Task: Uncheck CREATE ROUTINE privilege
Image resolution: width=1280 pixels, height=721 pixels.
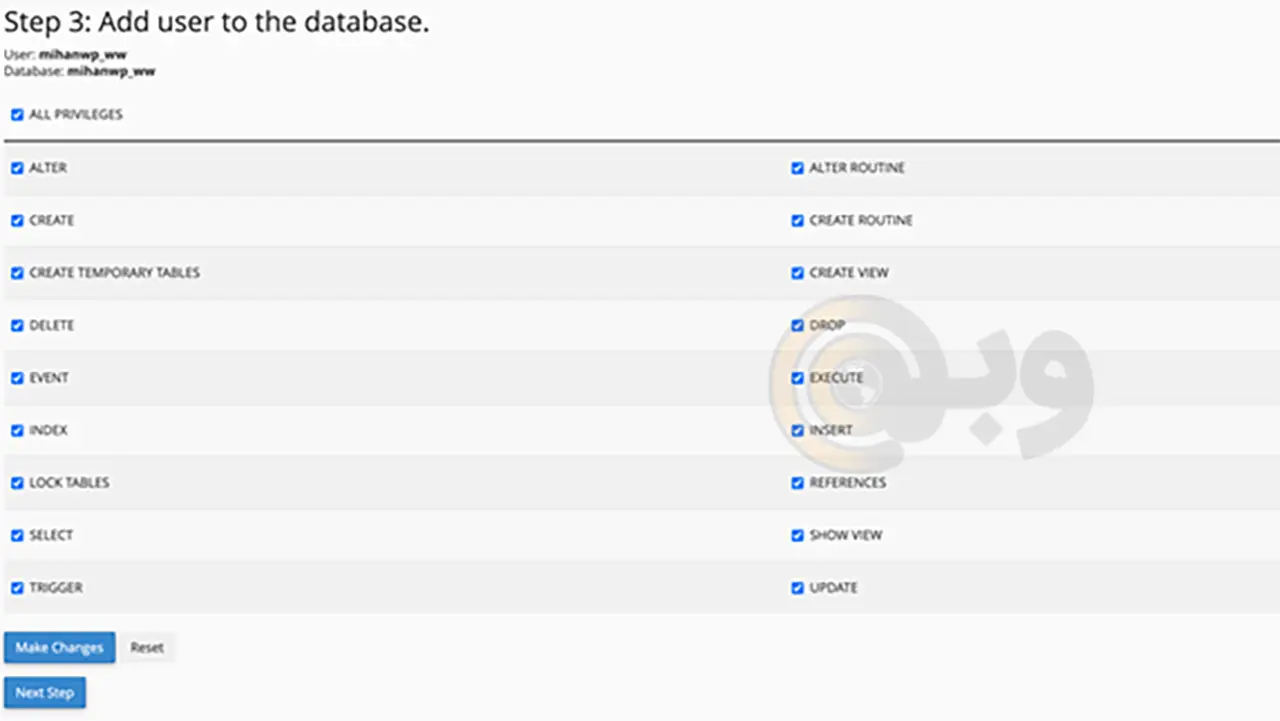Action: [x=797, y=221]
